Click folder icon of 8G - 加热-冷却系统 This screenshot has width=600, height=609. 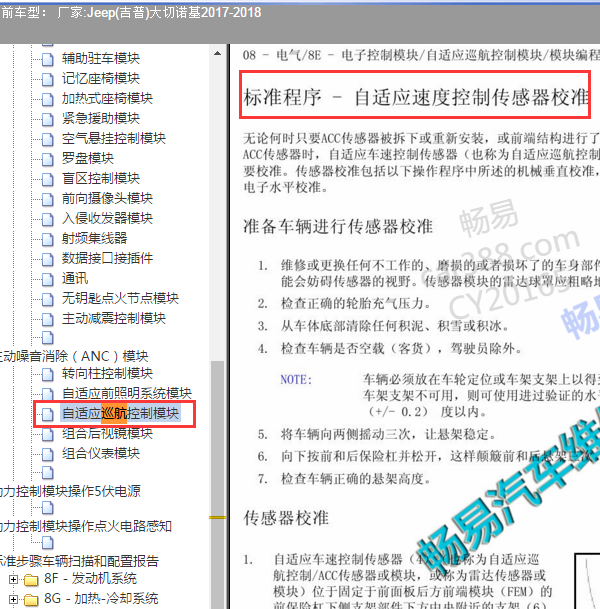coord(31,600)
